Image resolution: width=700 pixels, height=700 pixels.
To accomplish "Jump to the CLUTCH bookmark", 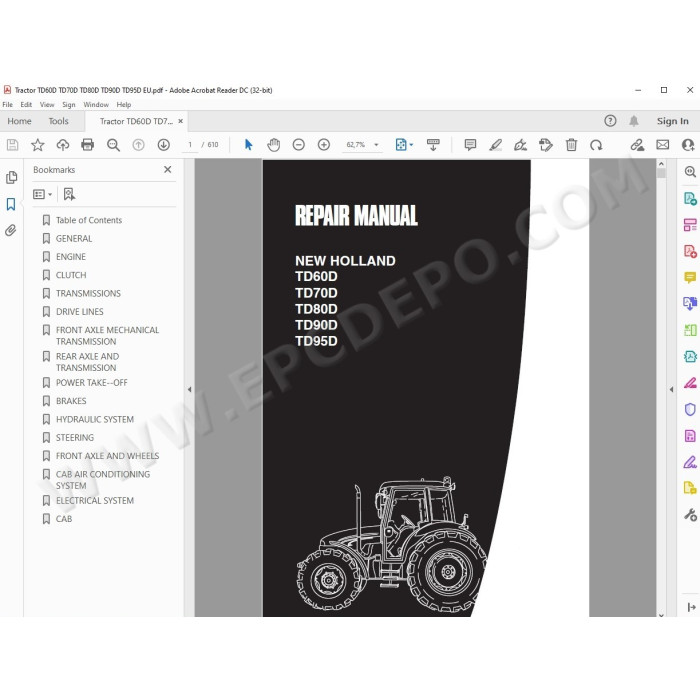I will click(x=71, y=275).
